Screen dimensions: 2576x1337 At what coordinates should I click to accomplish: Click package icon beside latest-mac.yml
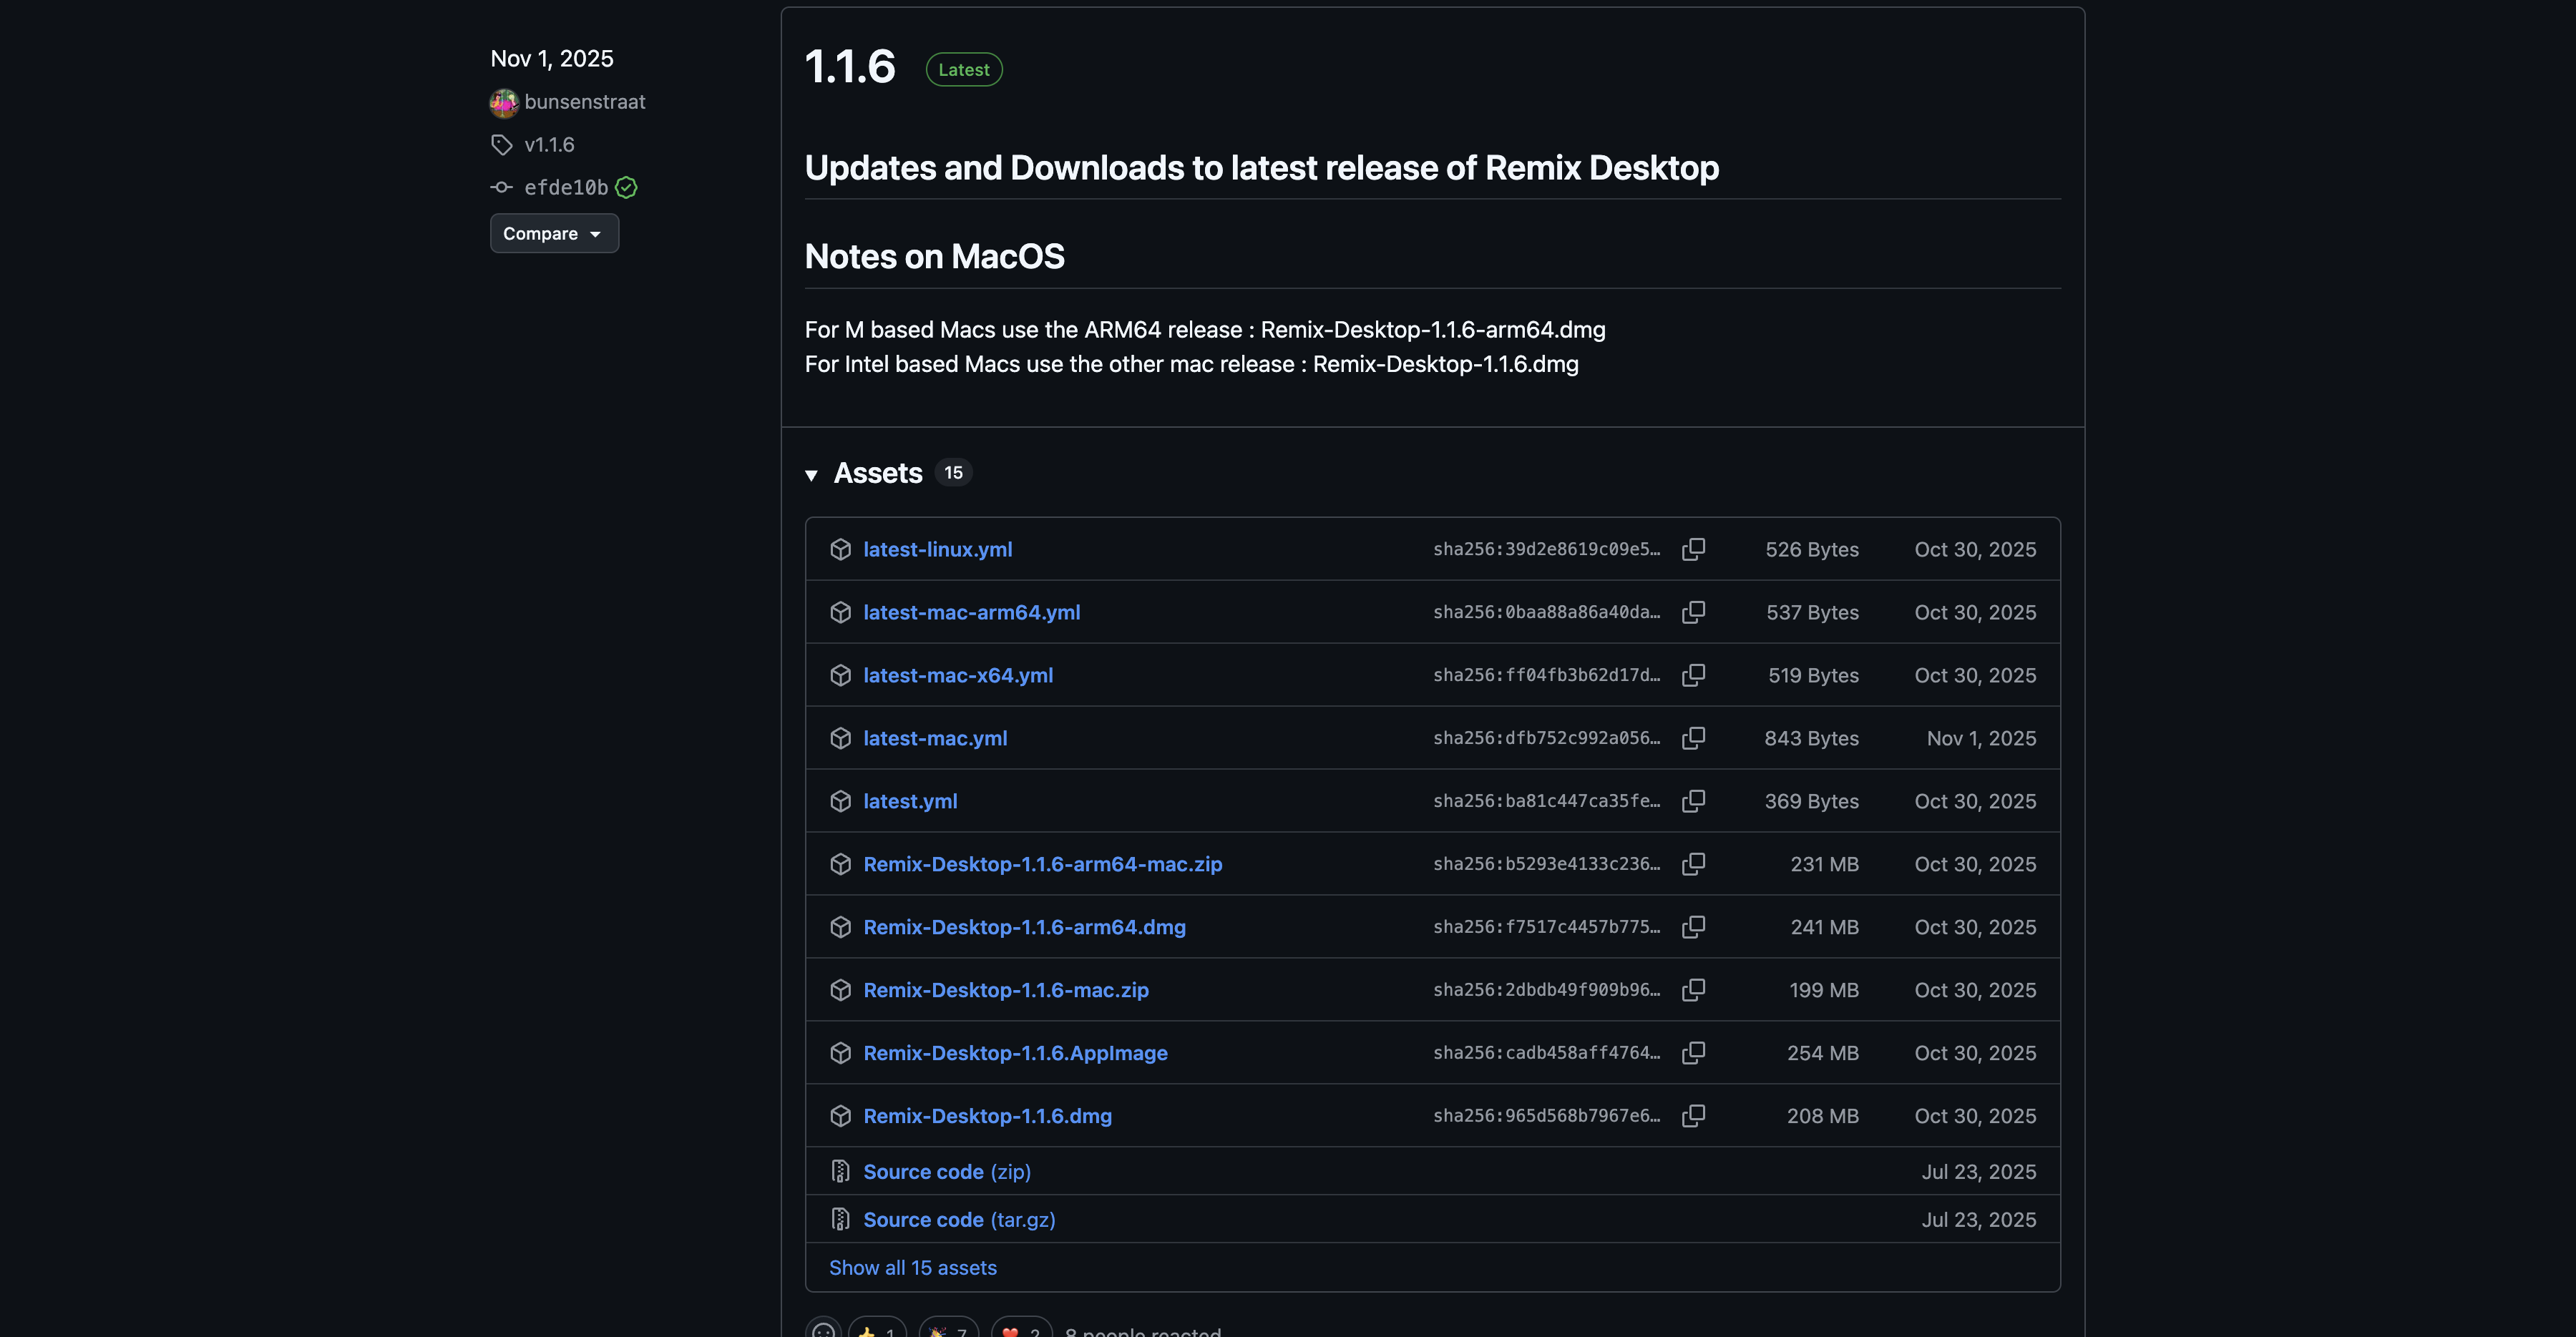tap(840, 738)
